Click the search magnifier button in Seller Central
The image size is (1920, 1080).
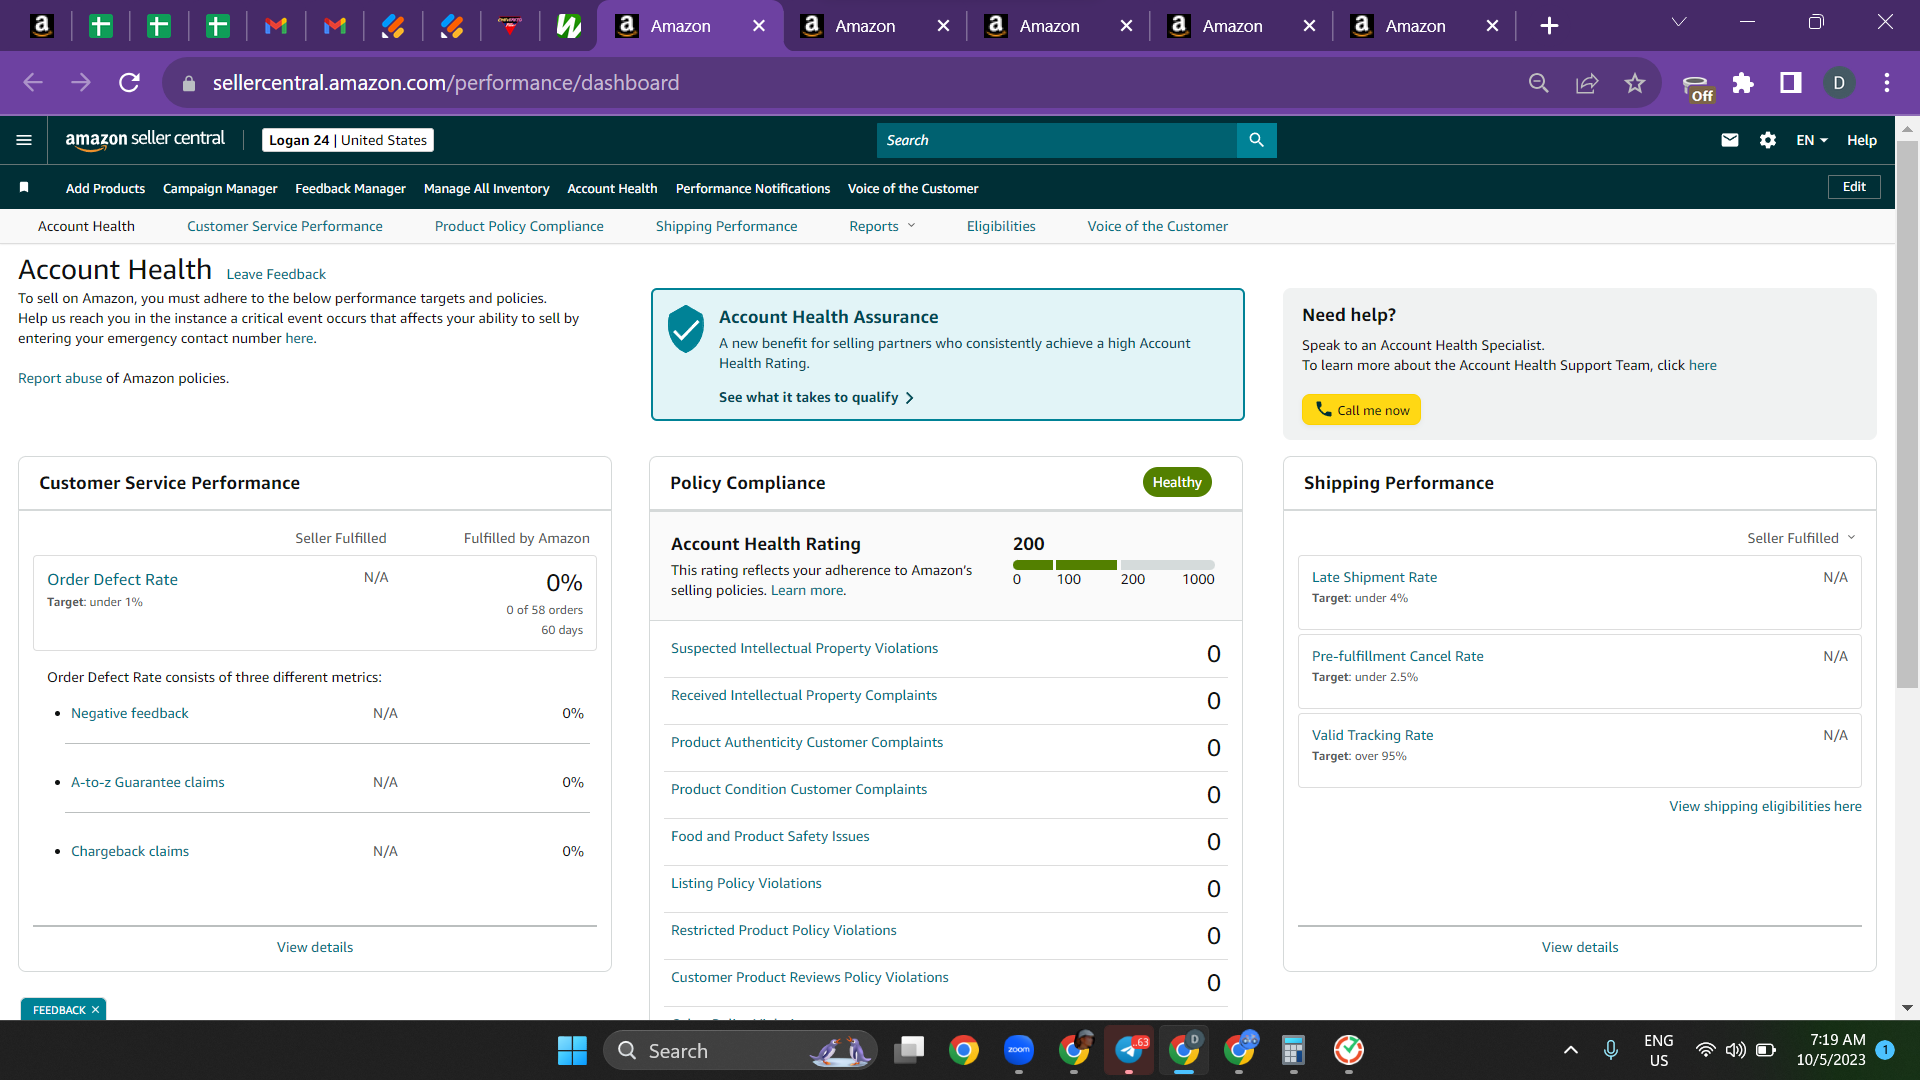[1257, 140]
